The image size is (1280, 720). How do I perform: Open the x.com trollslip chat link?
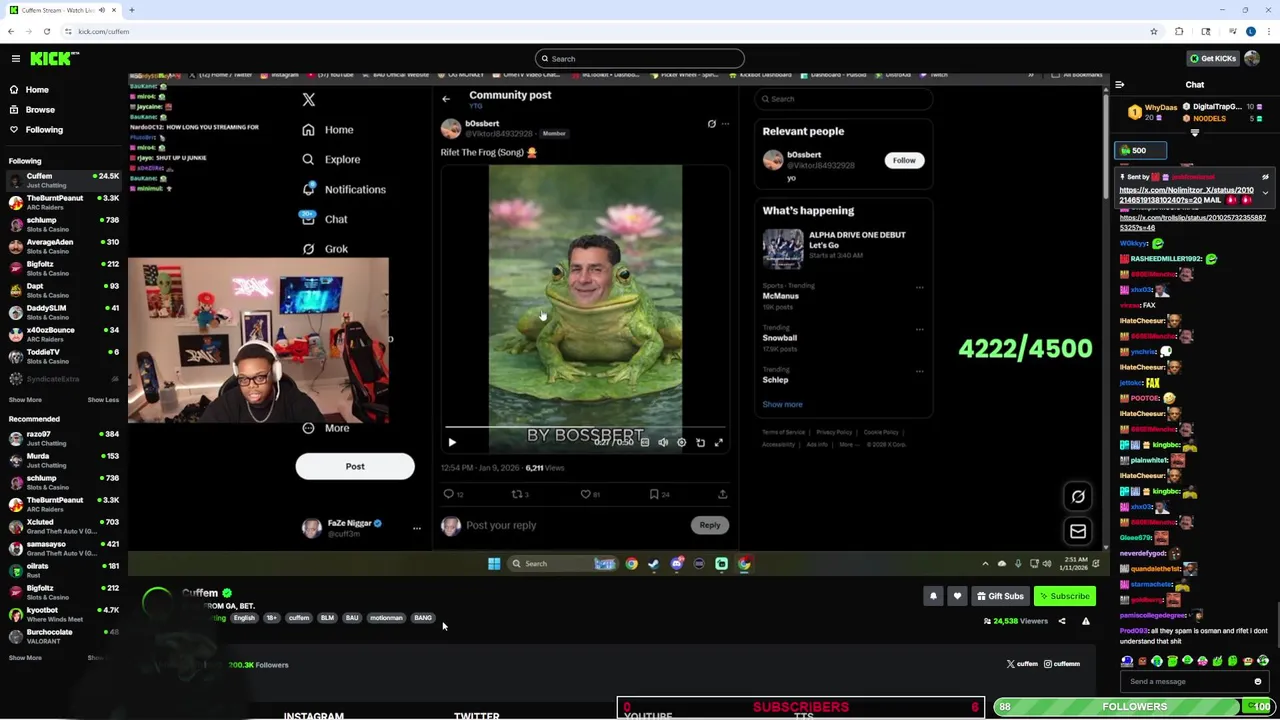tap(1192, 222)
